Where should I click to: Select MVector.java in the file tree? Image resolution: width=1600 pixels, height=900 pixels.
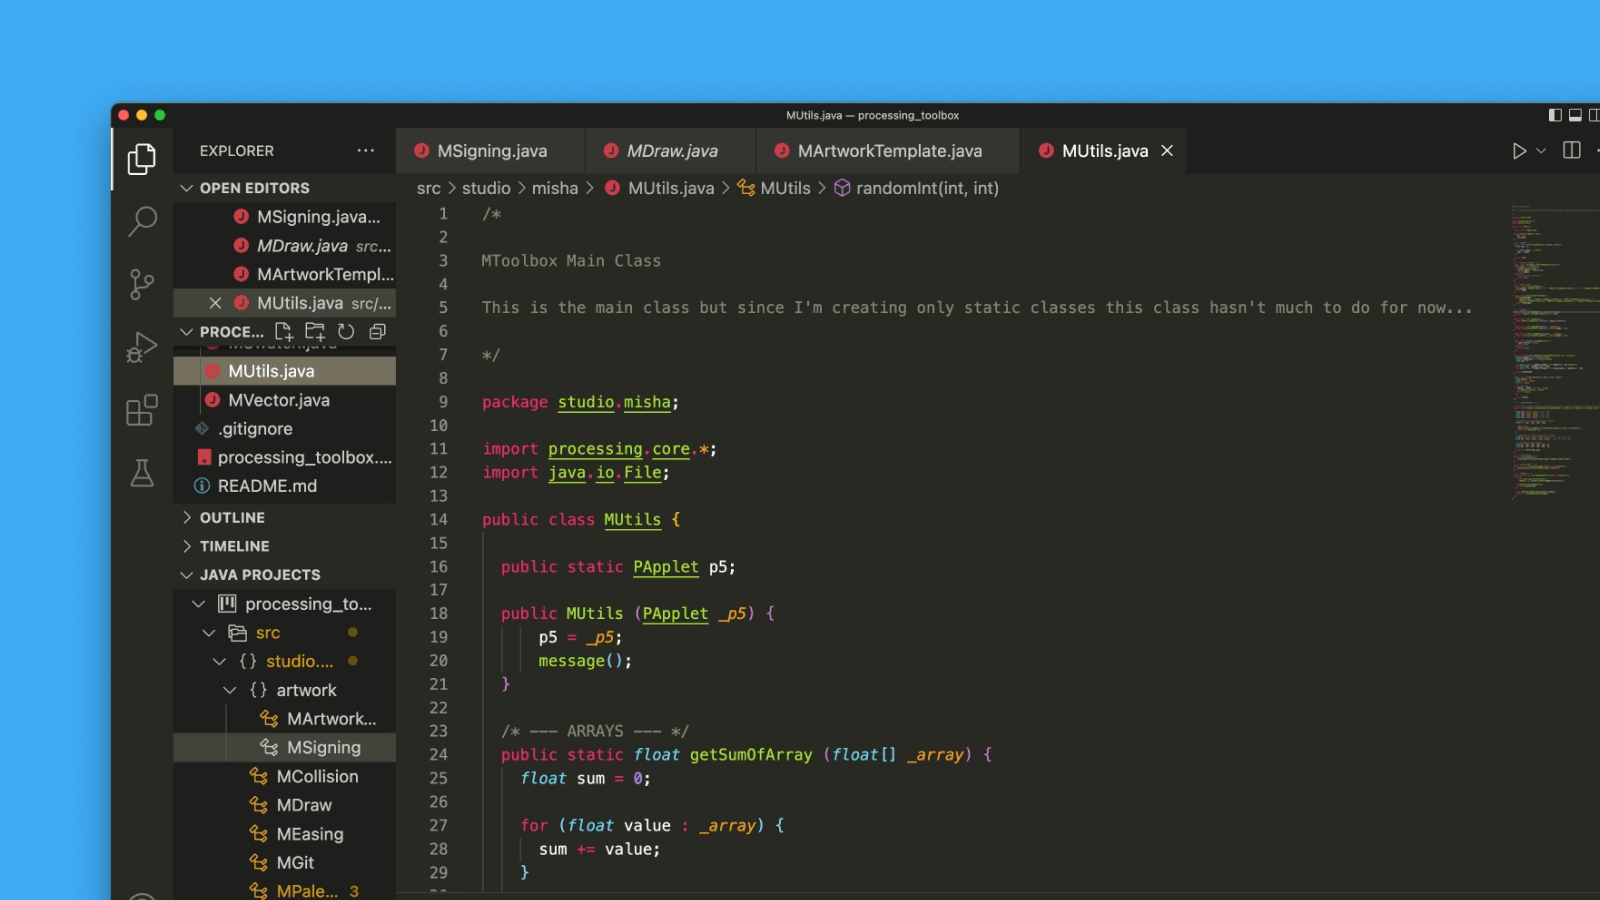[278, 399]
